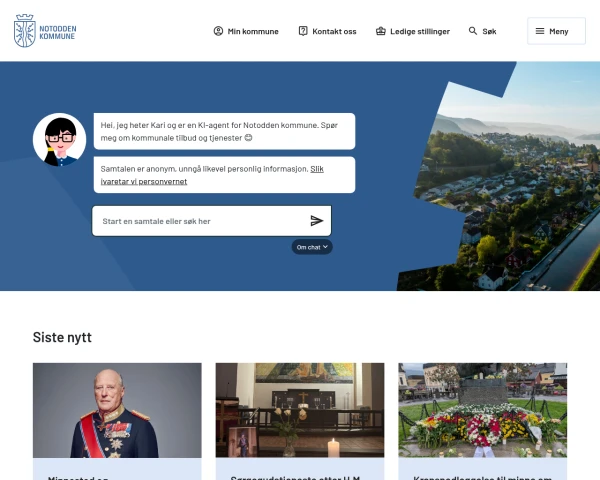Open the Meny button
Viewport: 600px width, 480px height.
pyautogui.click(x=556, y=31)
